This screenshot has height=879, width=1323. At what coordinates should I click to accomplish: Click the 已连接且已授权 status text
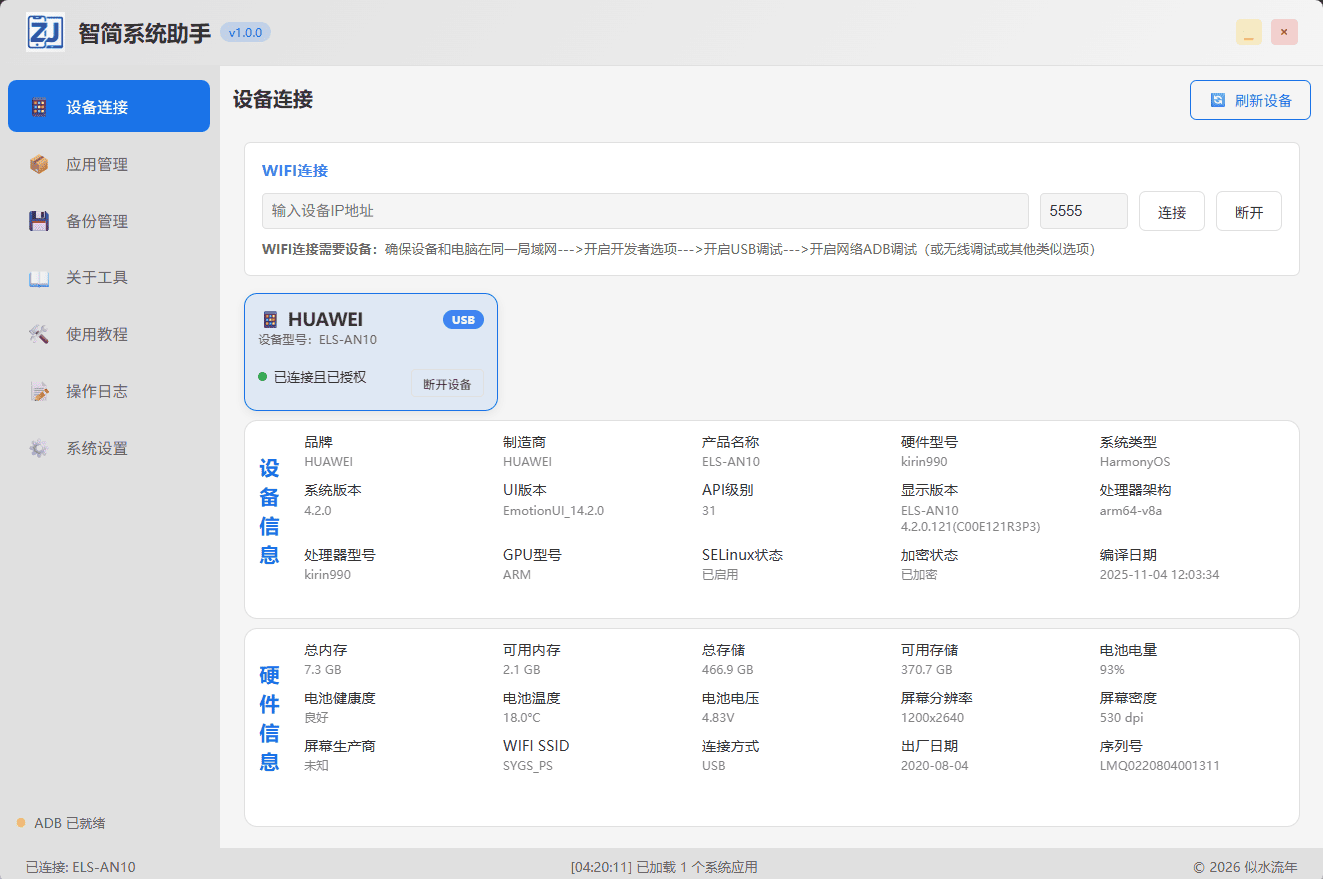pos(320,377)
